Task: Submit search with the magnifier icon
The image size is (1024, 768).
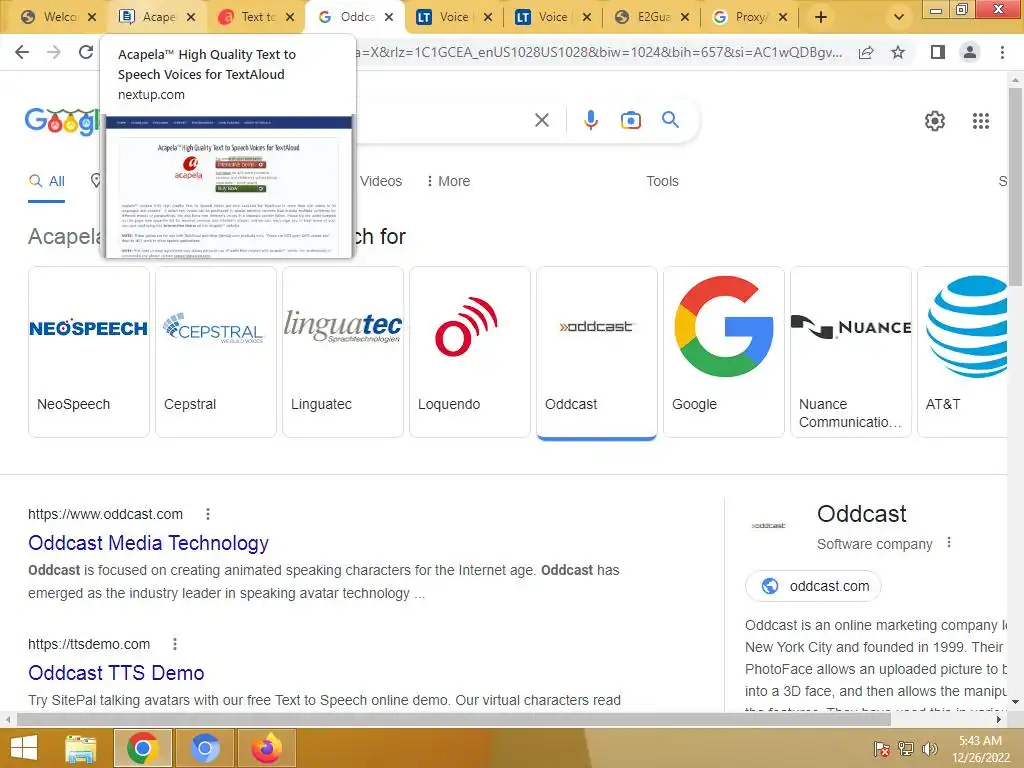Action: [670, 120]
